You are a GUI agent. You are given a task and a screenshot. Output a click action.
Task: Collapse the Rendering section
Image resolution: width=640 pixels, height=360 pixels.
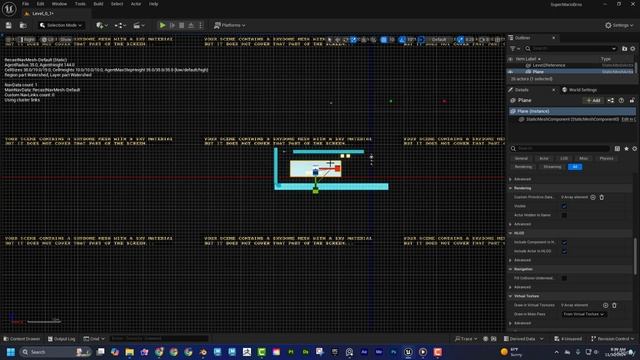pyautogui.click(x=511, y=188)
